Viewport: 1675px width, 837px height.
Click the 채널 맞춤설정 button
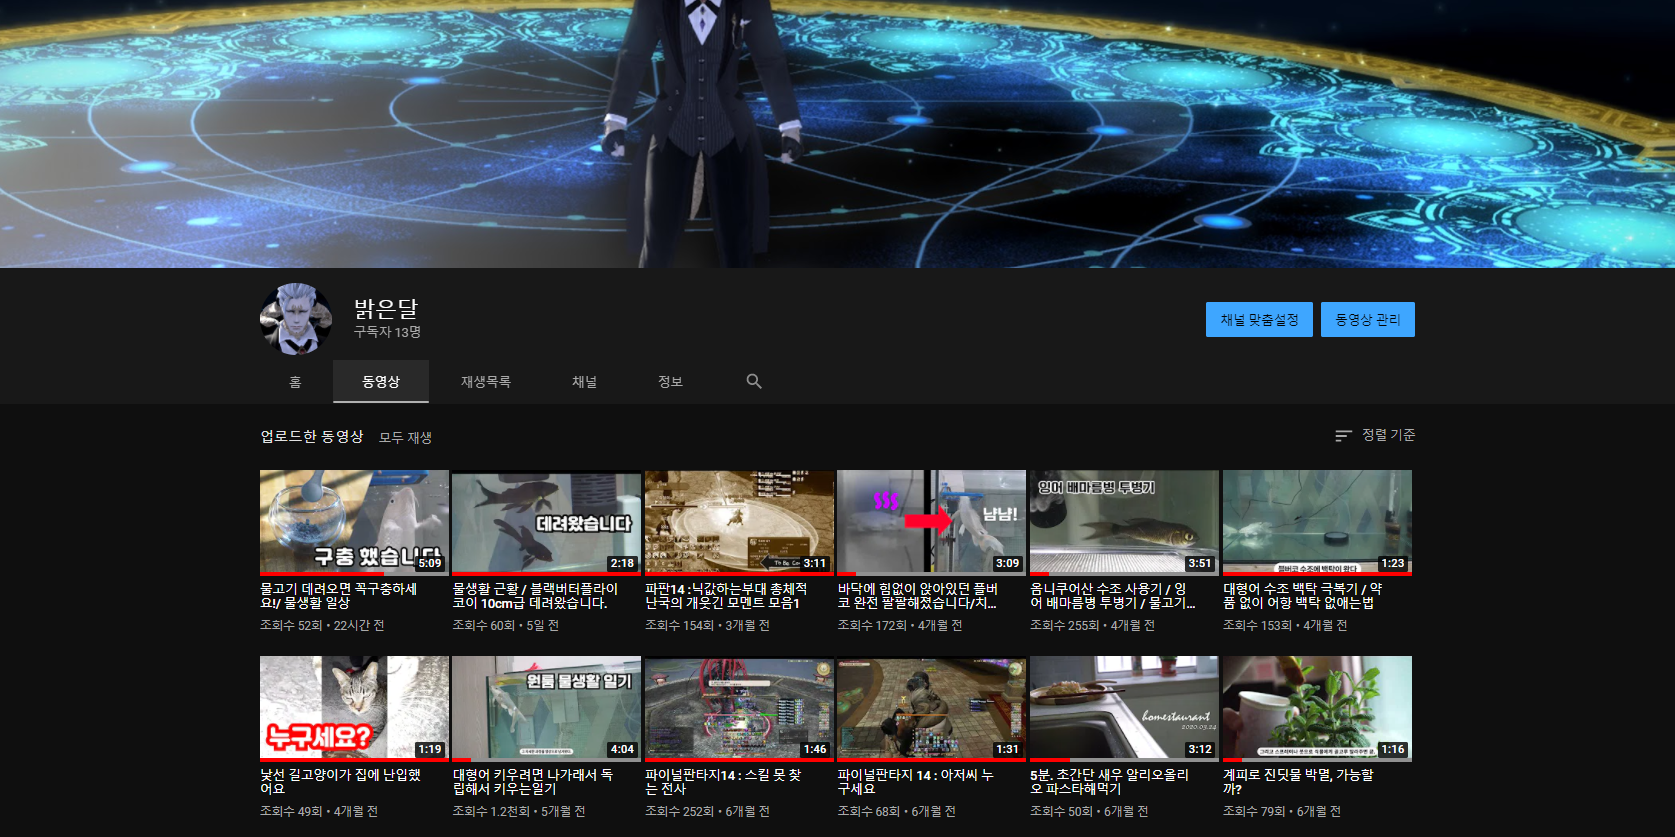pyautogui.click(x=1259, y=320)
